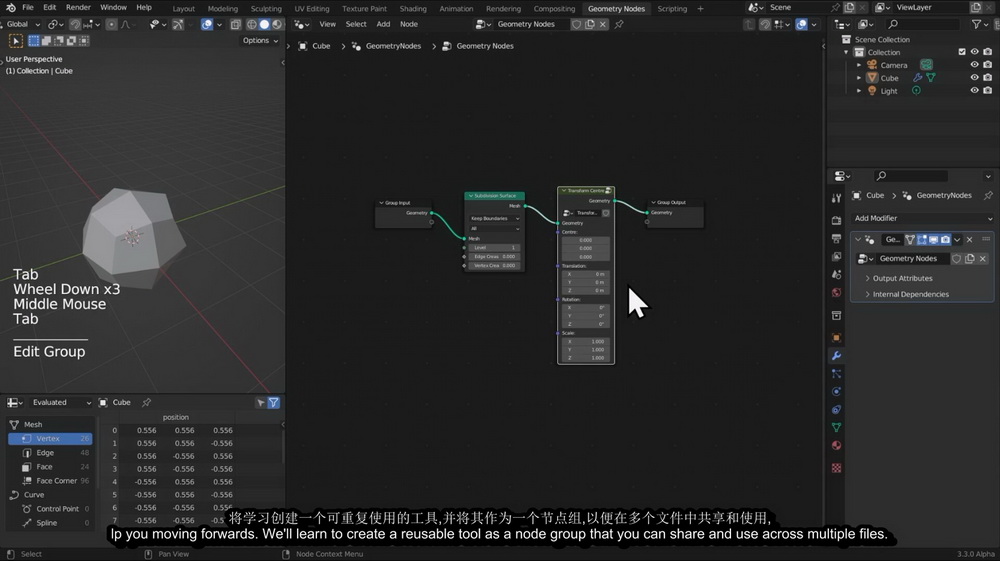The width and height of the screenshot is (1000, 561).
Task: Switch to the Shading workspace tab
Action: coord(413,8)
